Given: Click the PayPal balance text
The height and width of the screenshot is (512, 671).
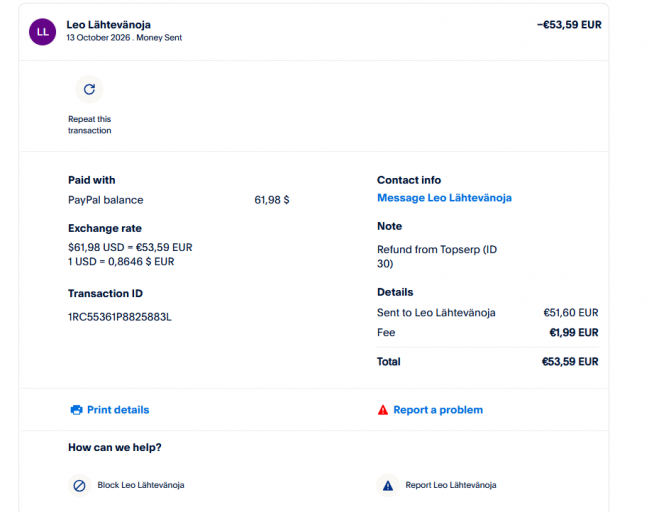Looking at the screenshot, I should click(106, 200).
